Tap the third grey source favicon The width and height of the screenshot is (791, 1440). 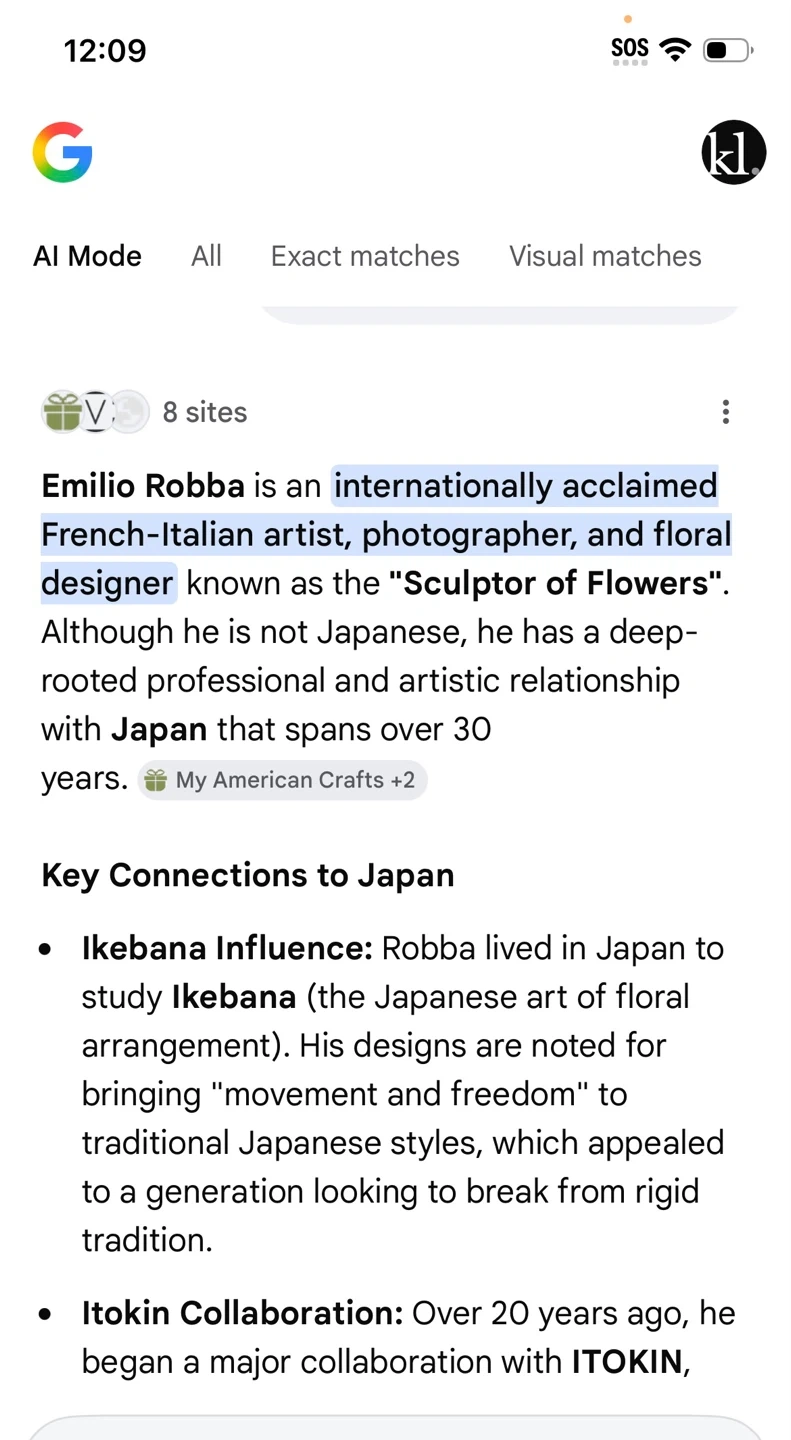[x=130, y=412]
